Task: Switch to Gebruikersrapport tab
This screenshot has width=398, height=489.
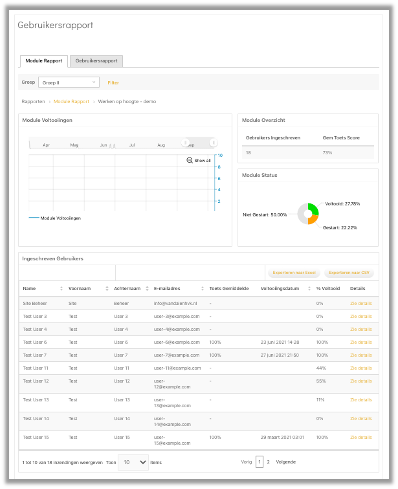Action: point(96,61)
